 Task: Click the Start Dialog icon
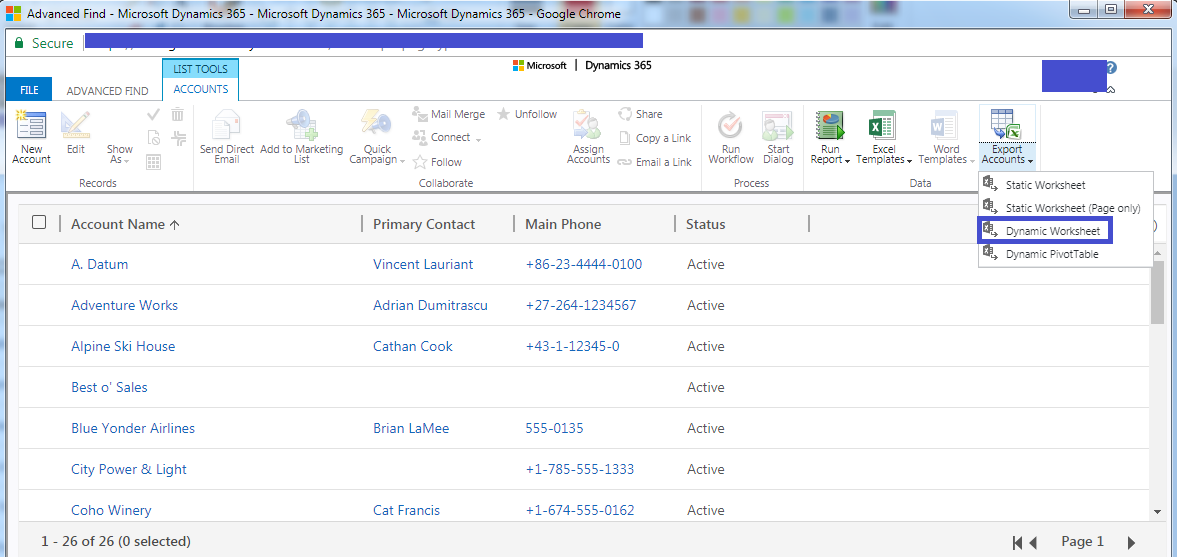point(778,125)
